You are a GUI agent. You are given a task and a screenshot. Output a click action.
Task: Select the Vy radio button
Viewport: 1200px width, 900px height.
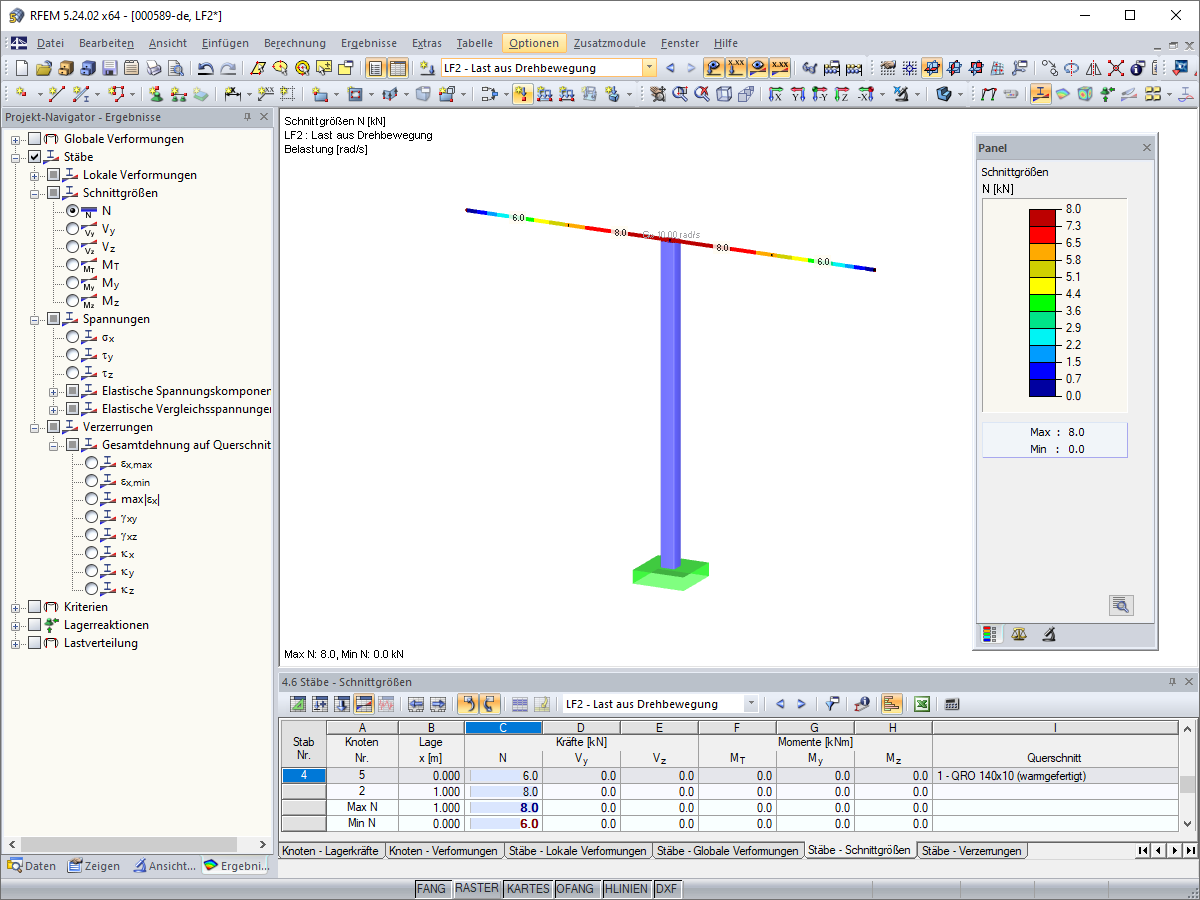[x=73, y=229]
